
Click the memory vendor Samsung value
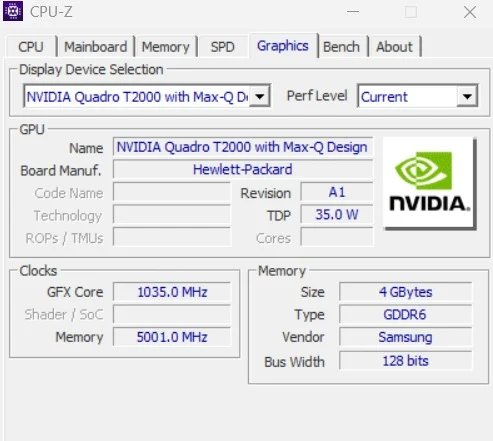[406, 337]
